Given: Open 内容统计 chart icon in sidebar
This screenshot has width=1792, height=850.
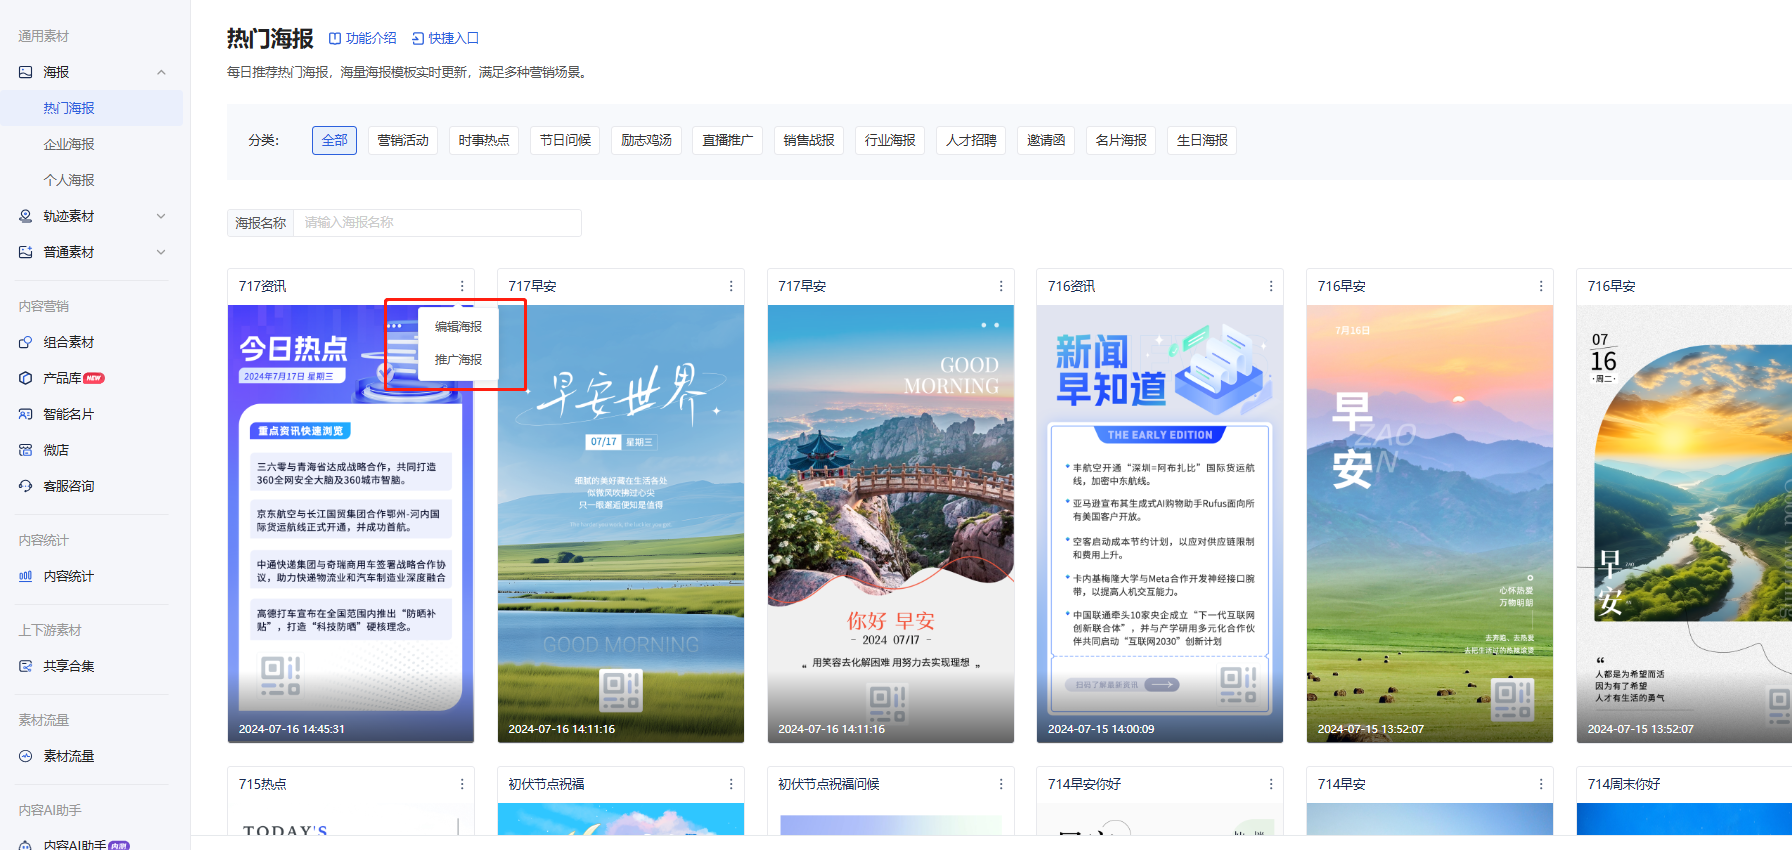Looking at the screenshot, I should coord(26,576).
